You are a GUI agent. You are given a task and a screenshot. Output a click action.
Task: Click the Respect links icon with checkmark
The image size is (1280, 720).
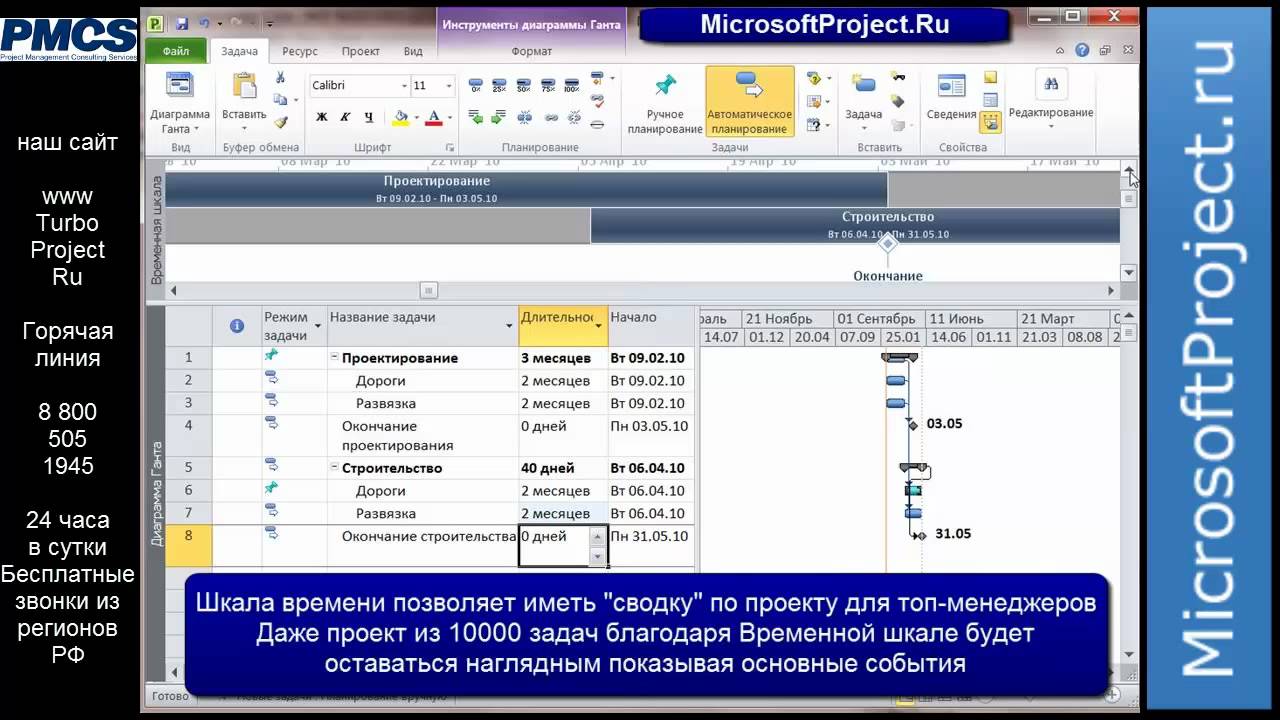[x=597, y=100]
